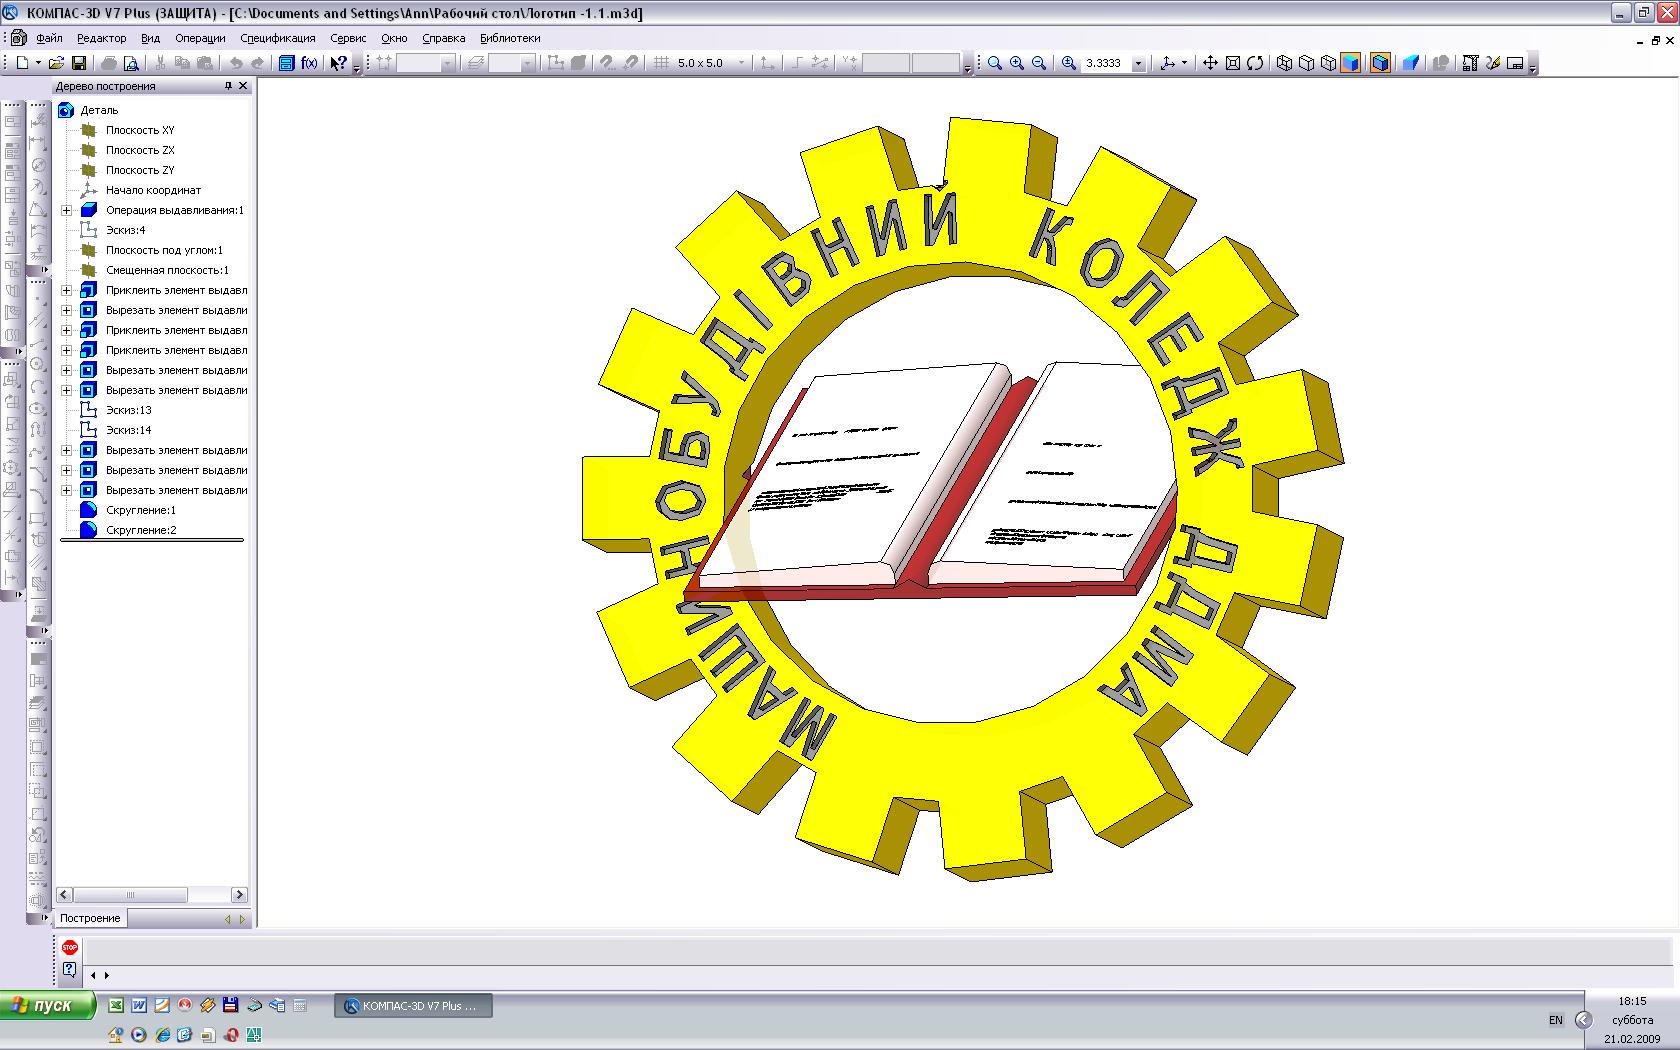Select Смещенная плоскость:1 in the tree
This screenshot has height=1050, width=1680.
[167, 270]
